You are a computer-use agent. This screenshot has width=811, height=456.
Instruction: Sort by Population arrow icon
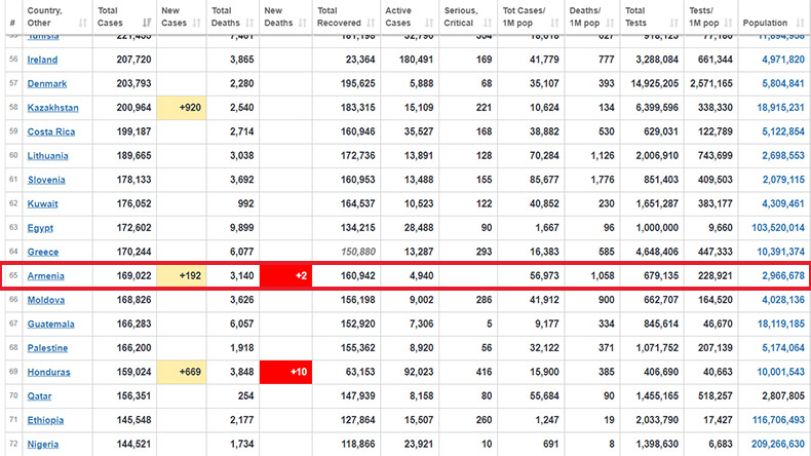click(x=800, y=23)
